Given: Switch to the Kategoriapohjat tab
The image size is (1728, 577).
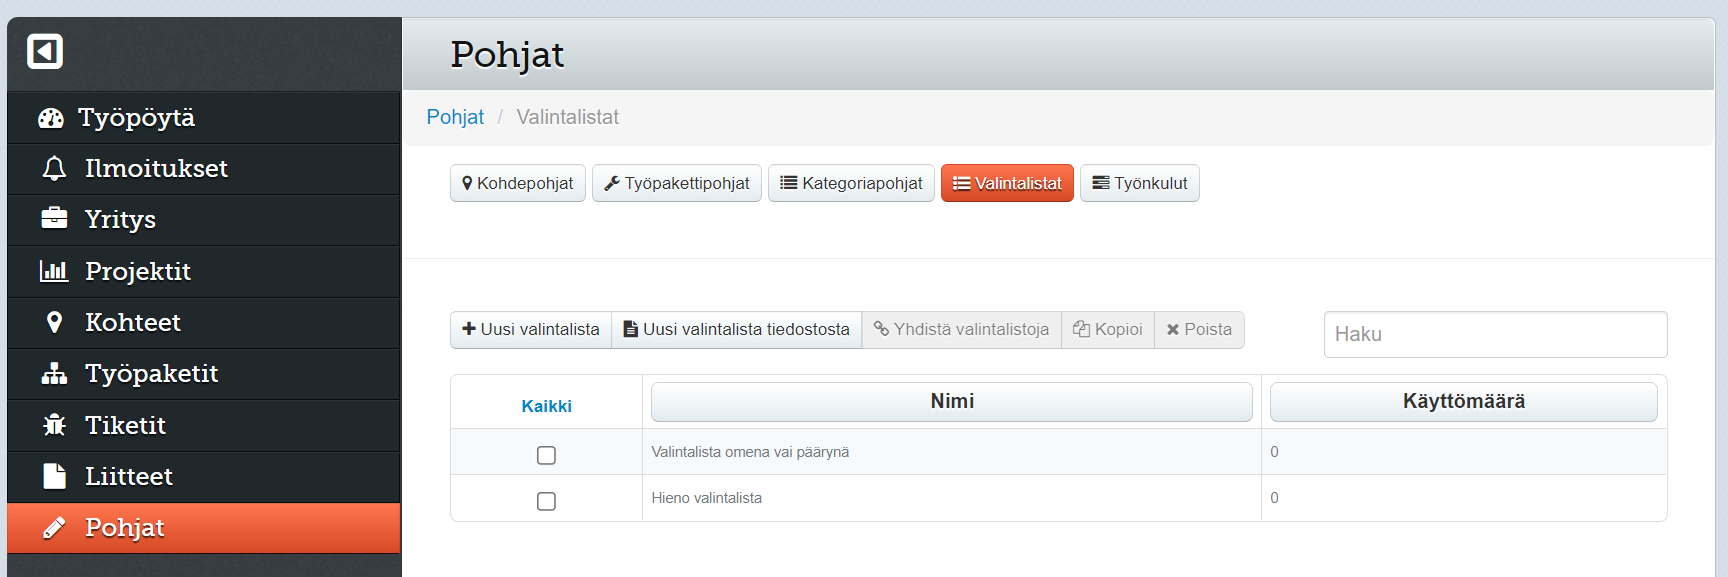Looking at the screenshot, I should click(851, 183).
